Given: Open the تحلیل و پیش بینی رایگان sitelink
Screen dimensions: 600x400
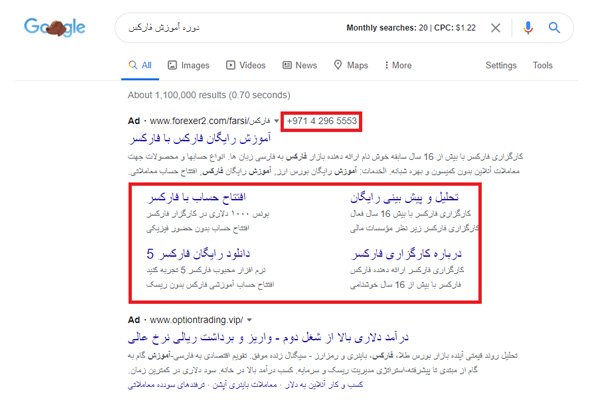Looking at the screenshot, I should click(404, 198).
